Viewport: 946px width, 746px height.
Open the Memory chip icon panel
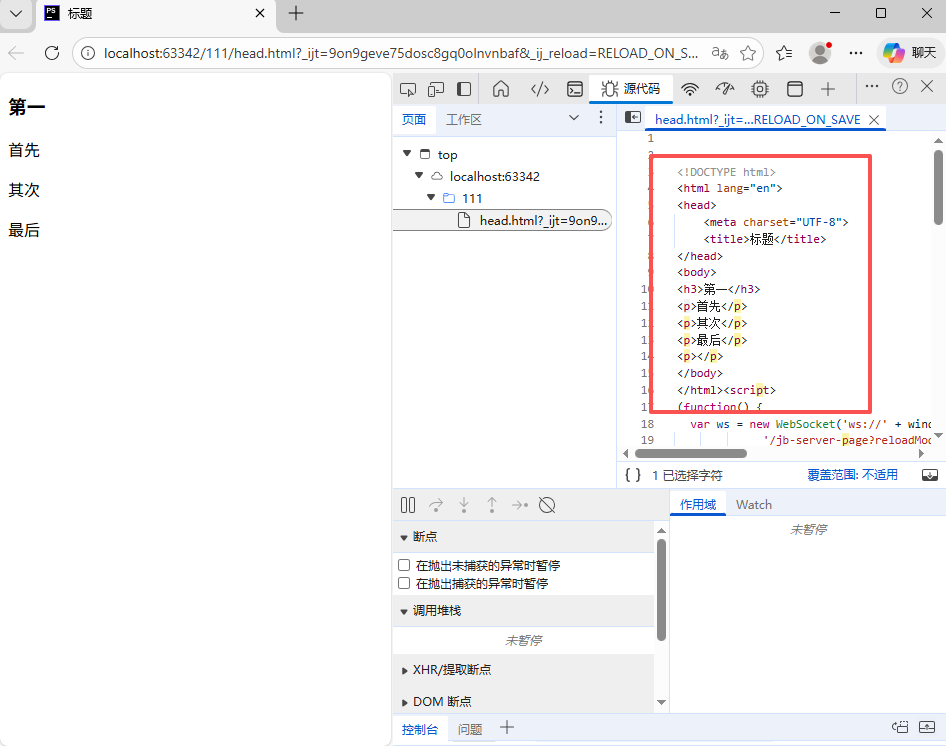pos(760,89)
